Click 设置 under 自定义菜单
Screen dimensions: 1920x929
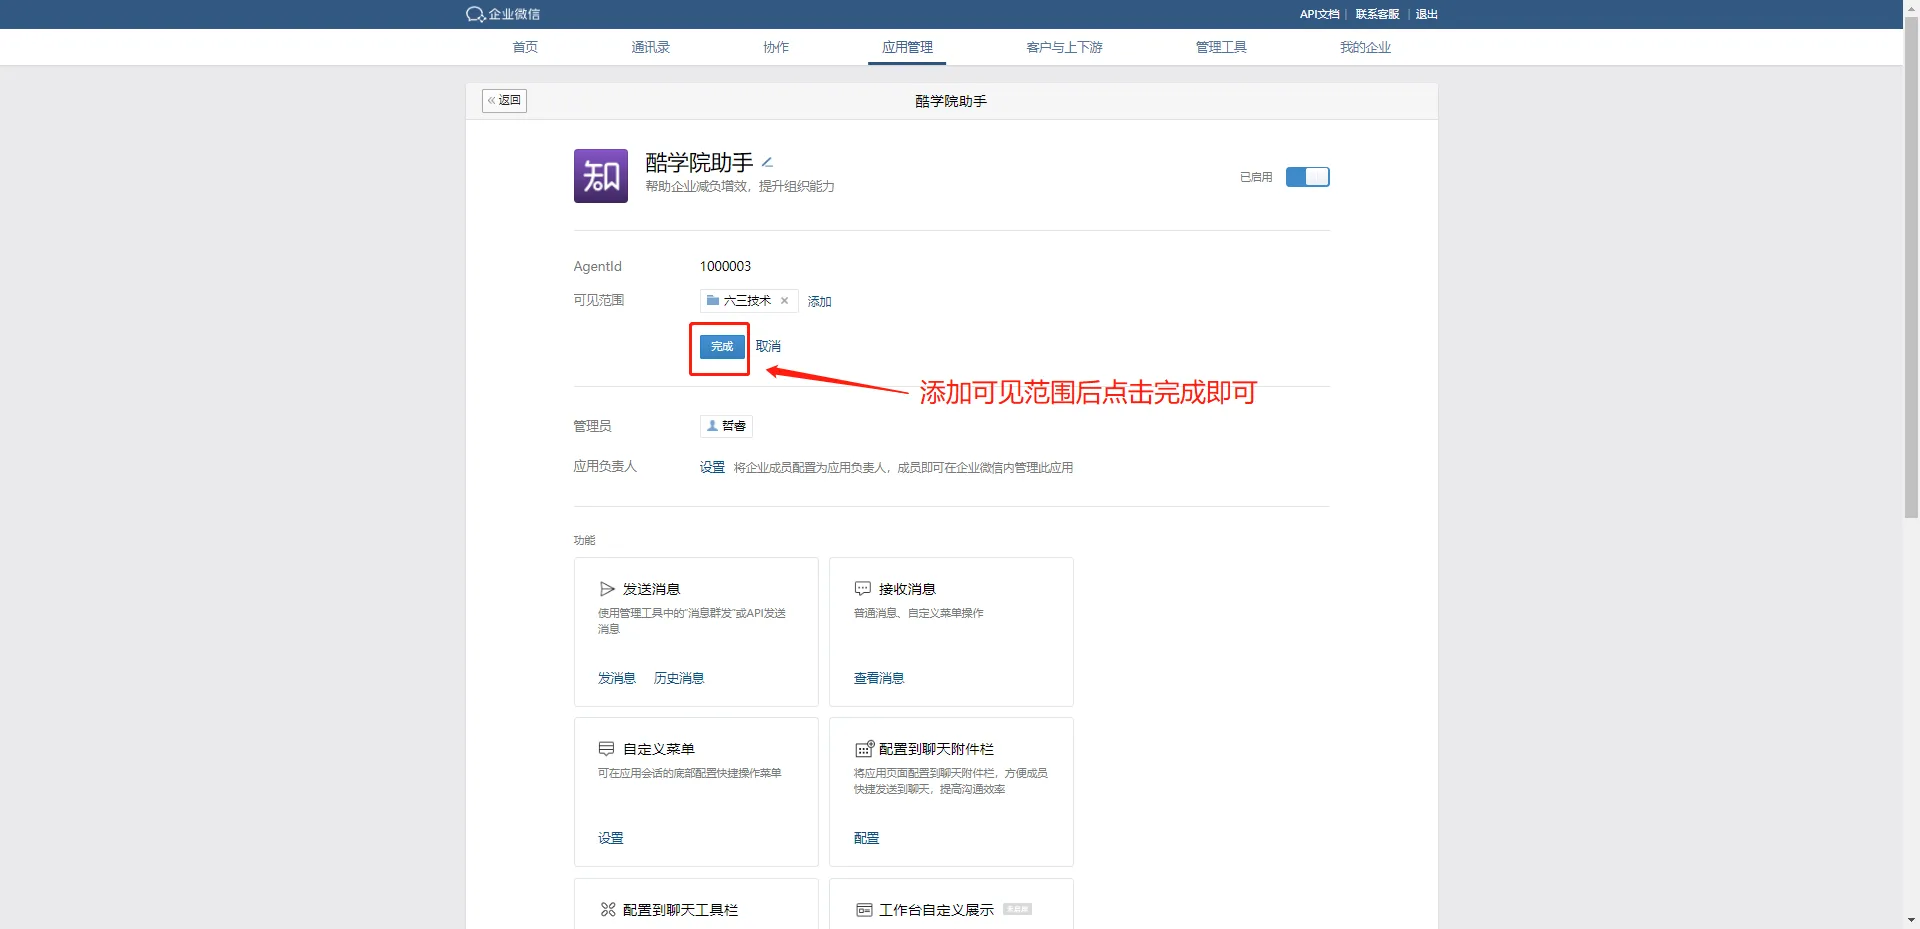click(x=611, y=838)
